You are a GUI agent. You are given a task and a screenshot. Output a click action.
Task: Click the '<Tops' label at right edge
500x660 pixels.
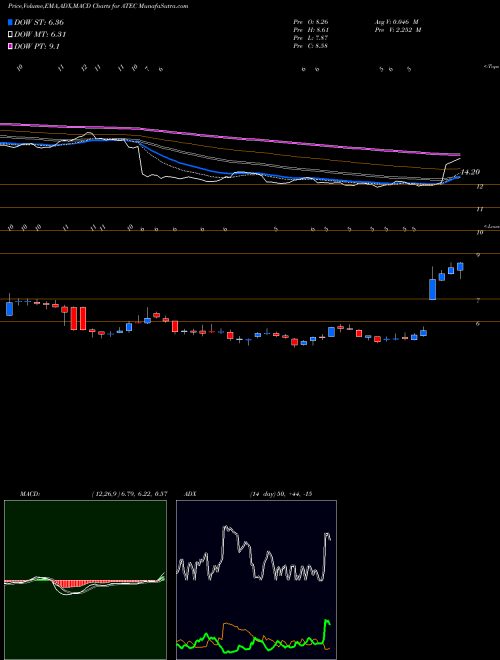[x=492, y=67]
